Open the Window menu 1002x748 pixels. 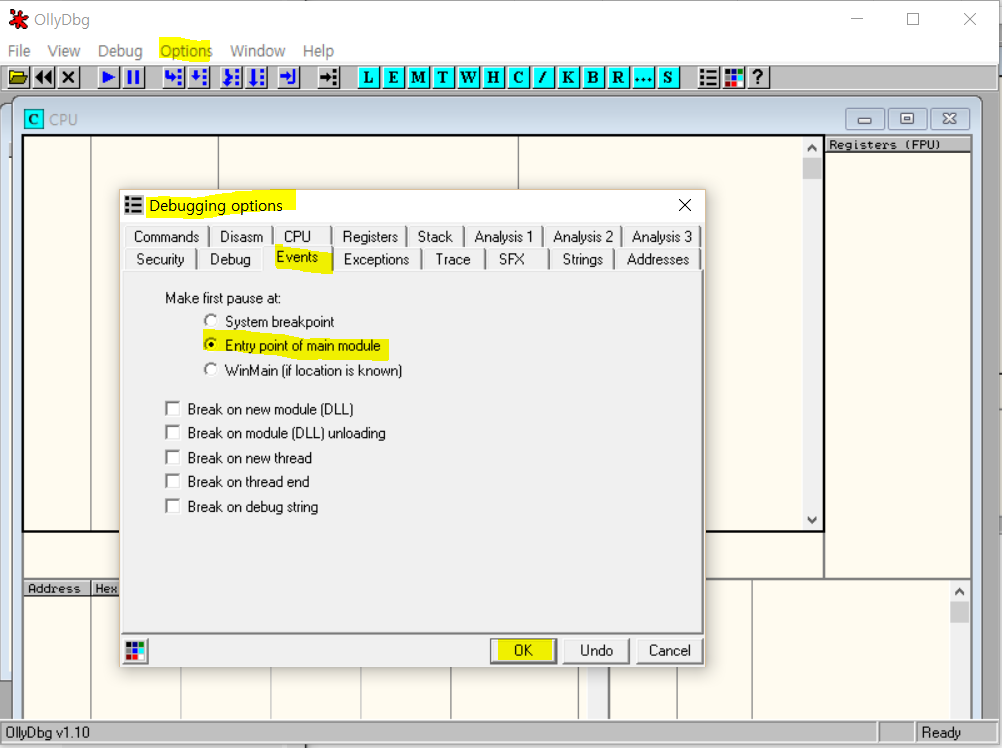coord(258,51)
